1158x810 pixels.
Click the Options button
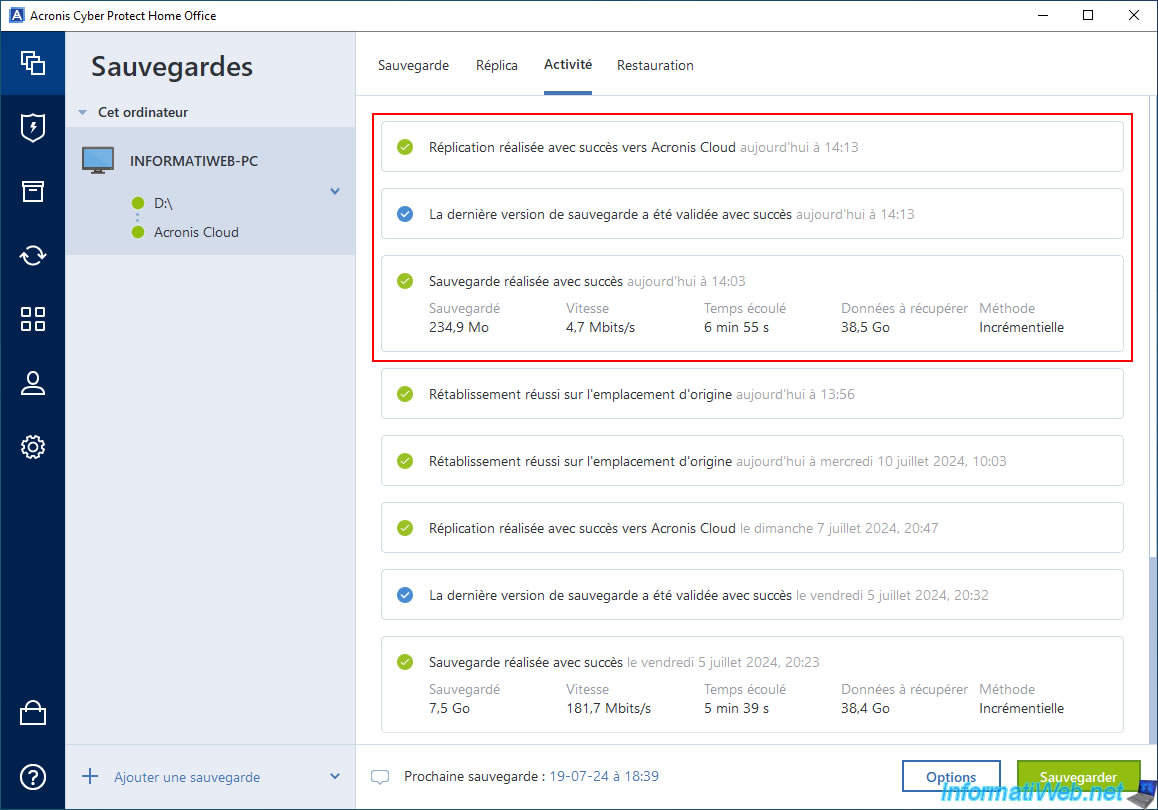pyautogui.click(x=951, y=777)
